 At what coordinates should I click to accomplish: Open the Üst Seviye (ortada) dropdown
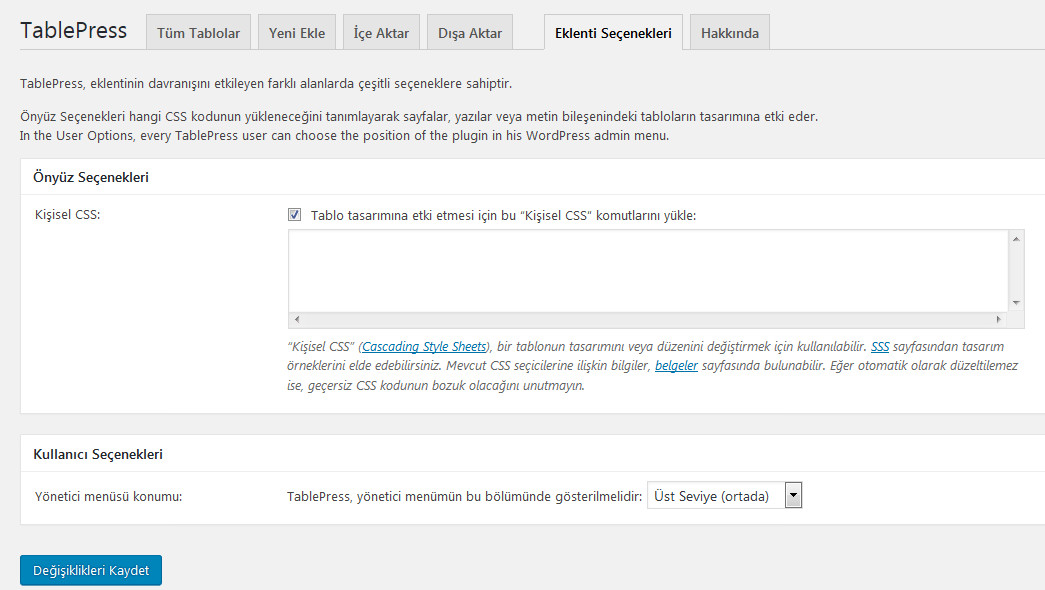[724, 495]
